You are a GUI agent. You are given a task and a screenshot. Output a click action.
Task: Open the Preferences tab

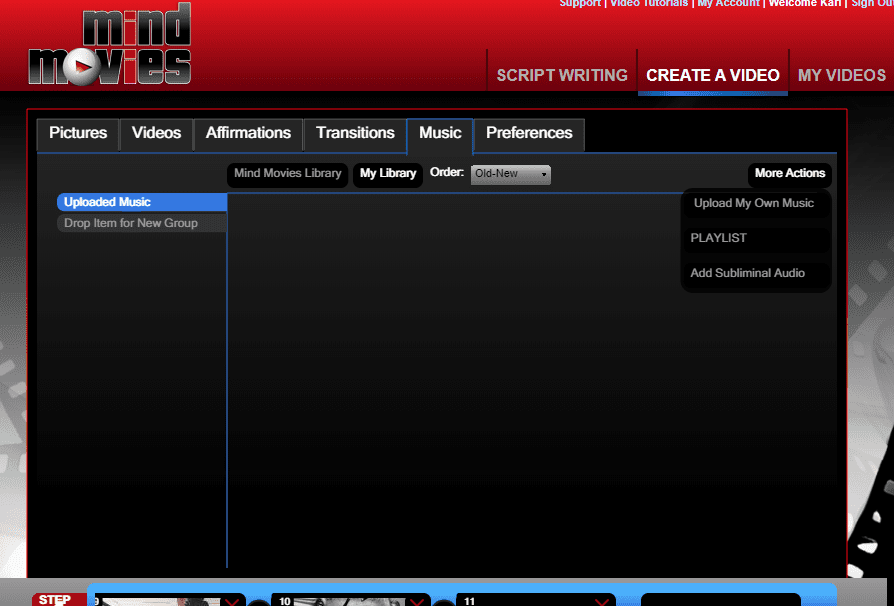(529, 134)
